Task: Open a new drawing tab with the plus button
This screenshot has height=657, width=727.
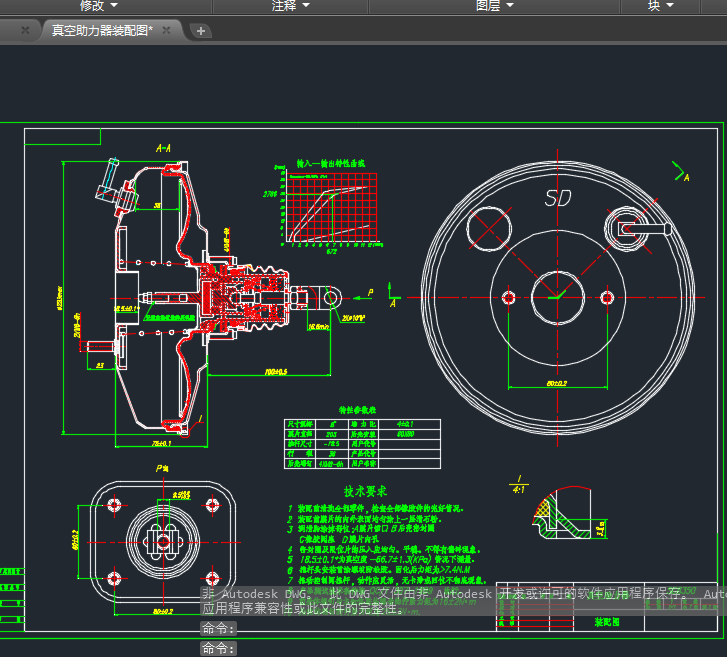Action: point(201,31)
